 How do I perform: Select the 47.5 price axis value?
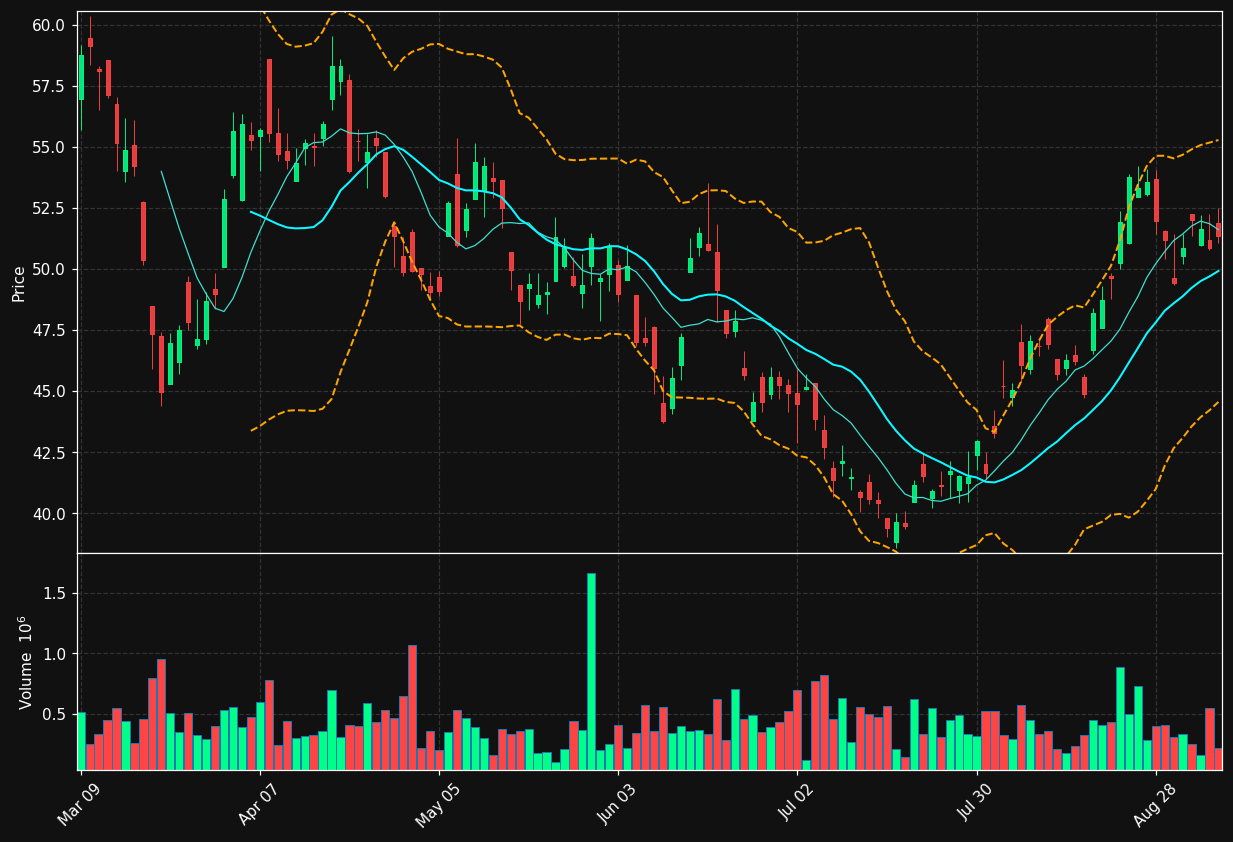tap(50, 330)
